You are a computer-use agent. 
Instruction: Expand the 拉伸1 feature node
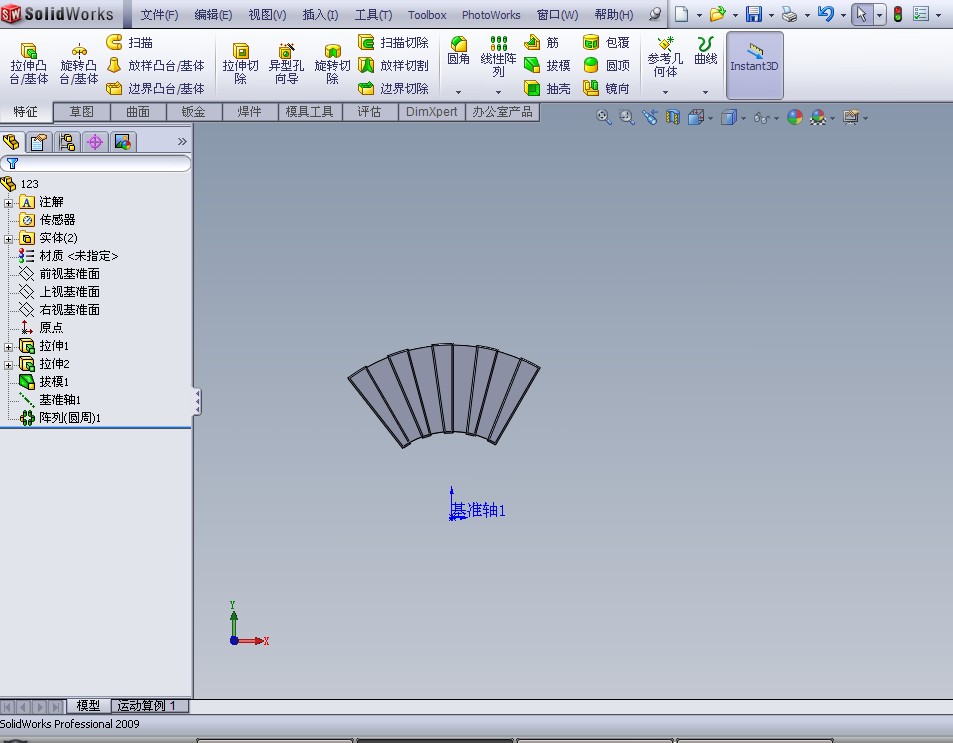pos(8,347)
